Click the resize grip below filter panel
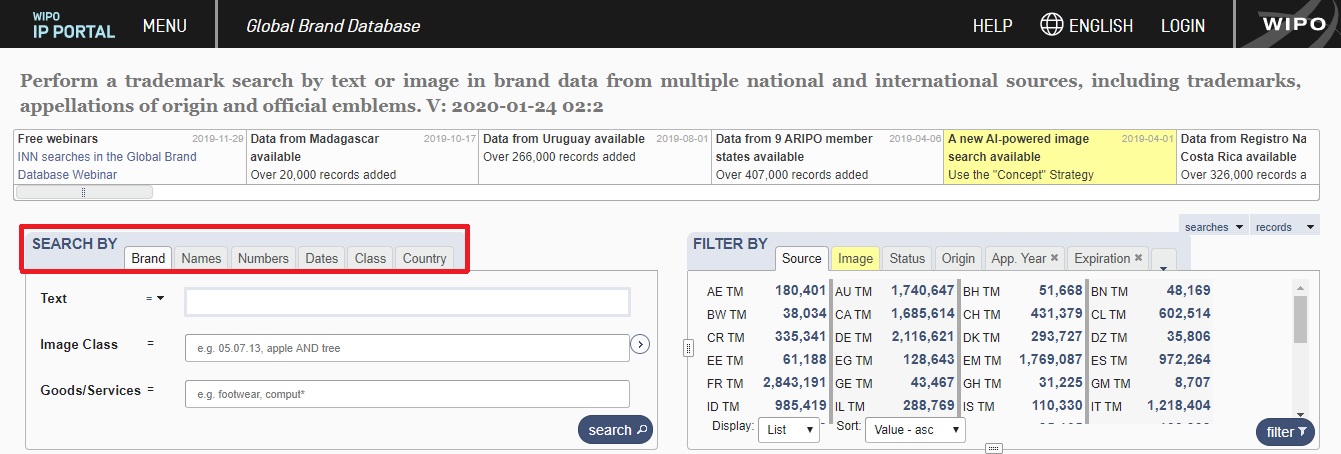The image size is (1341, 454). click(x=993, y=448)
